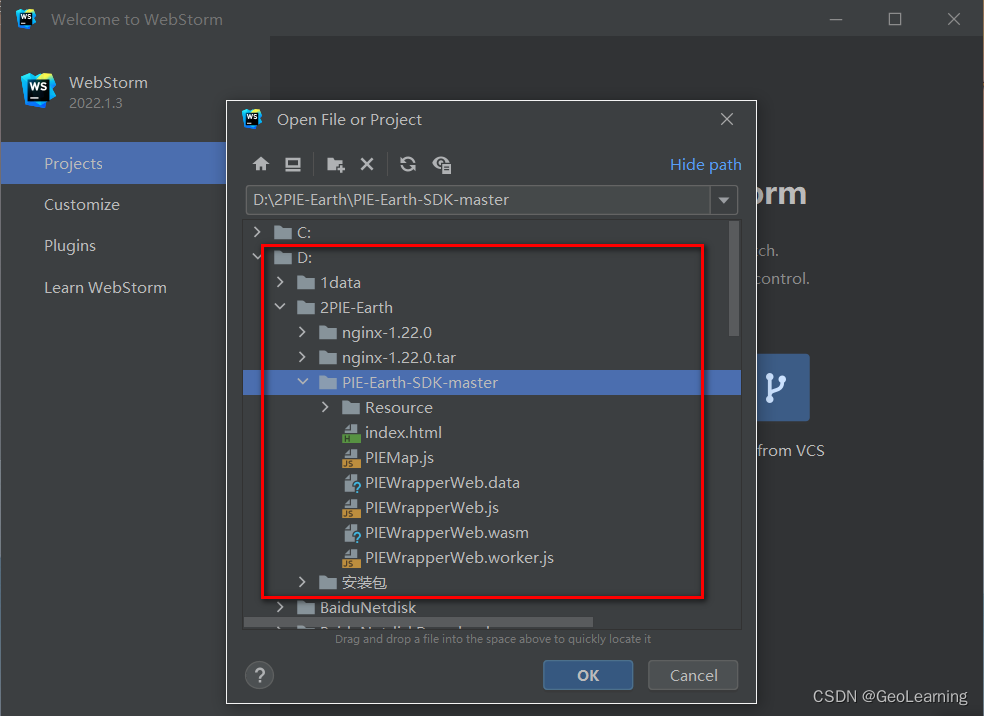This screenshot has width=984, height=716.
Task: Delete selected item toolbar icon
Action: pos(367,164)
